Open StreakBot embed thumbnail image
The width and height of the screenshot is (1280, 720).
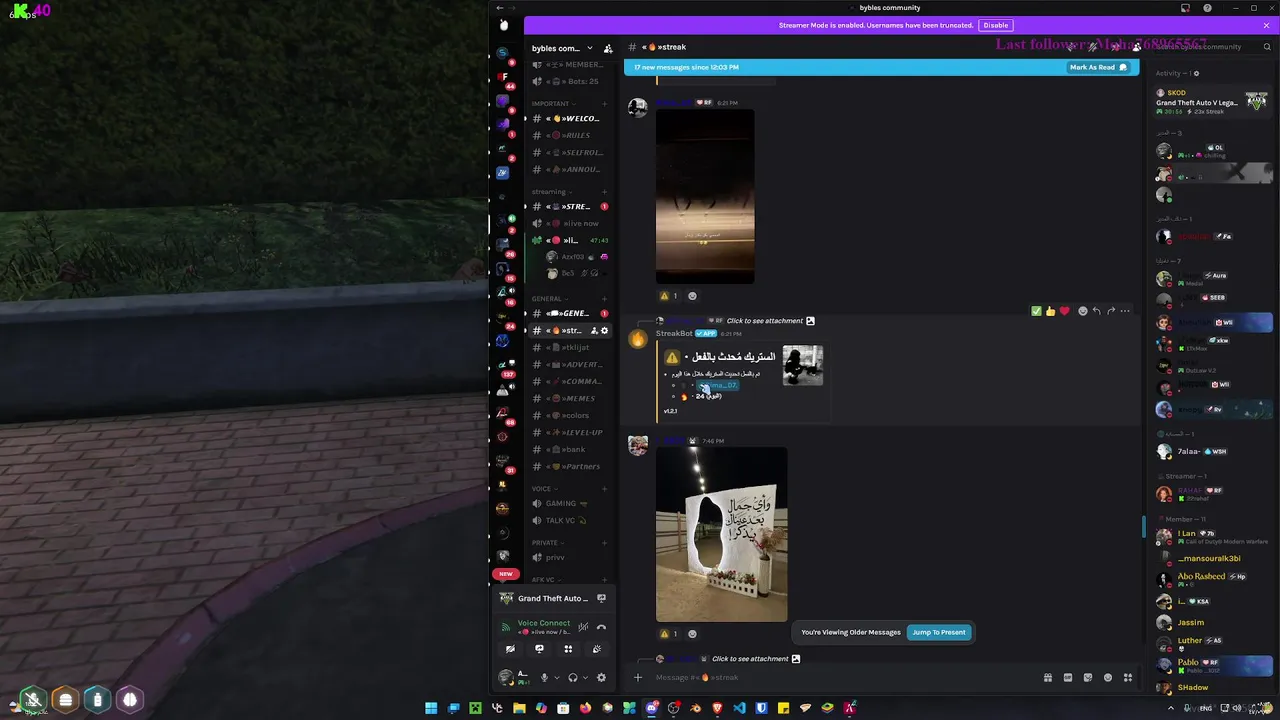803,365
